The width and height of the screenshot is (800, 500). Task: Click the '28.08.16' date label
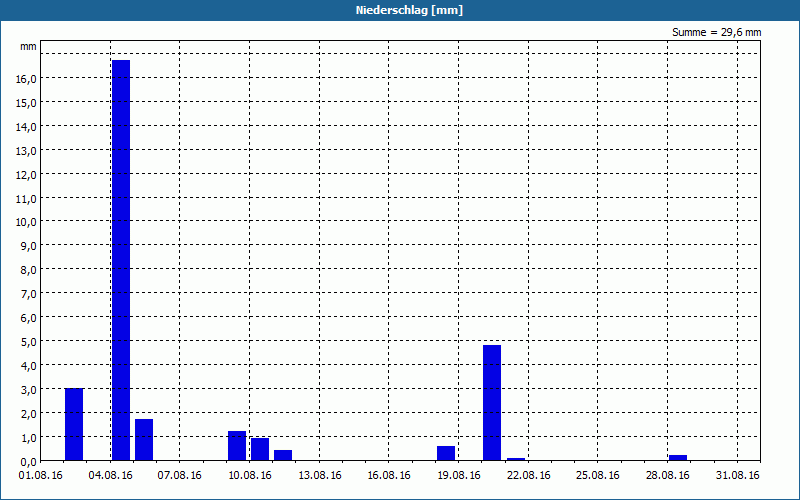pyautogui.click(x=668, y=476)
